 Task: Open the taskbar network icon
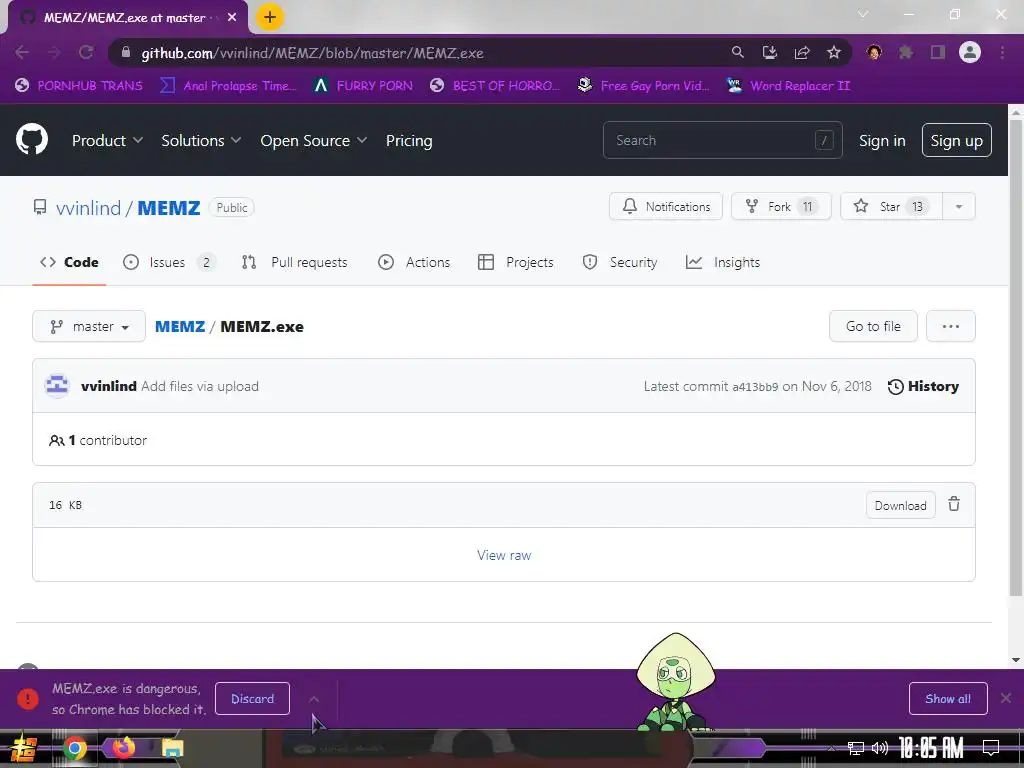(856, 748)
